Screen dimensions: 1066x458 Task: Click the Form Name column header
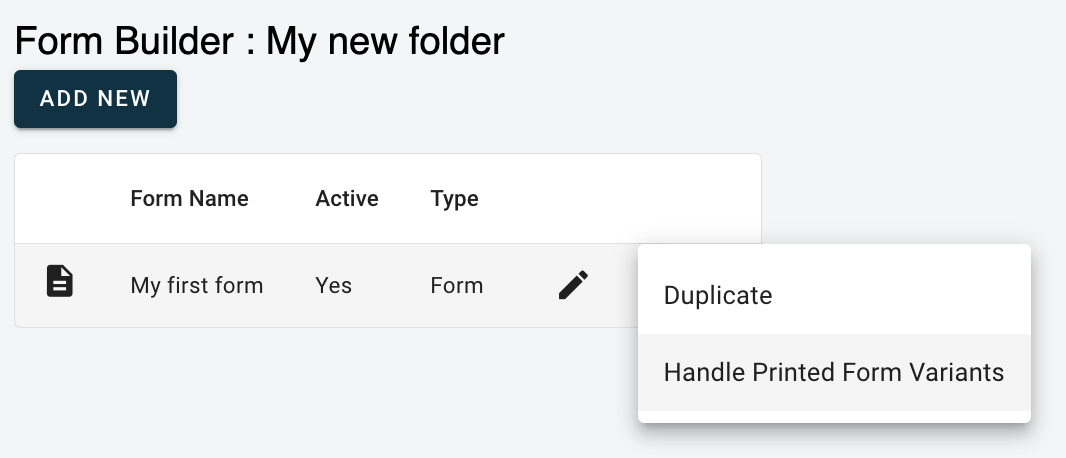point(189,199)
